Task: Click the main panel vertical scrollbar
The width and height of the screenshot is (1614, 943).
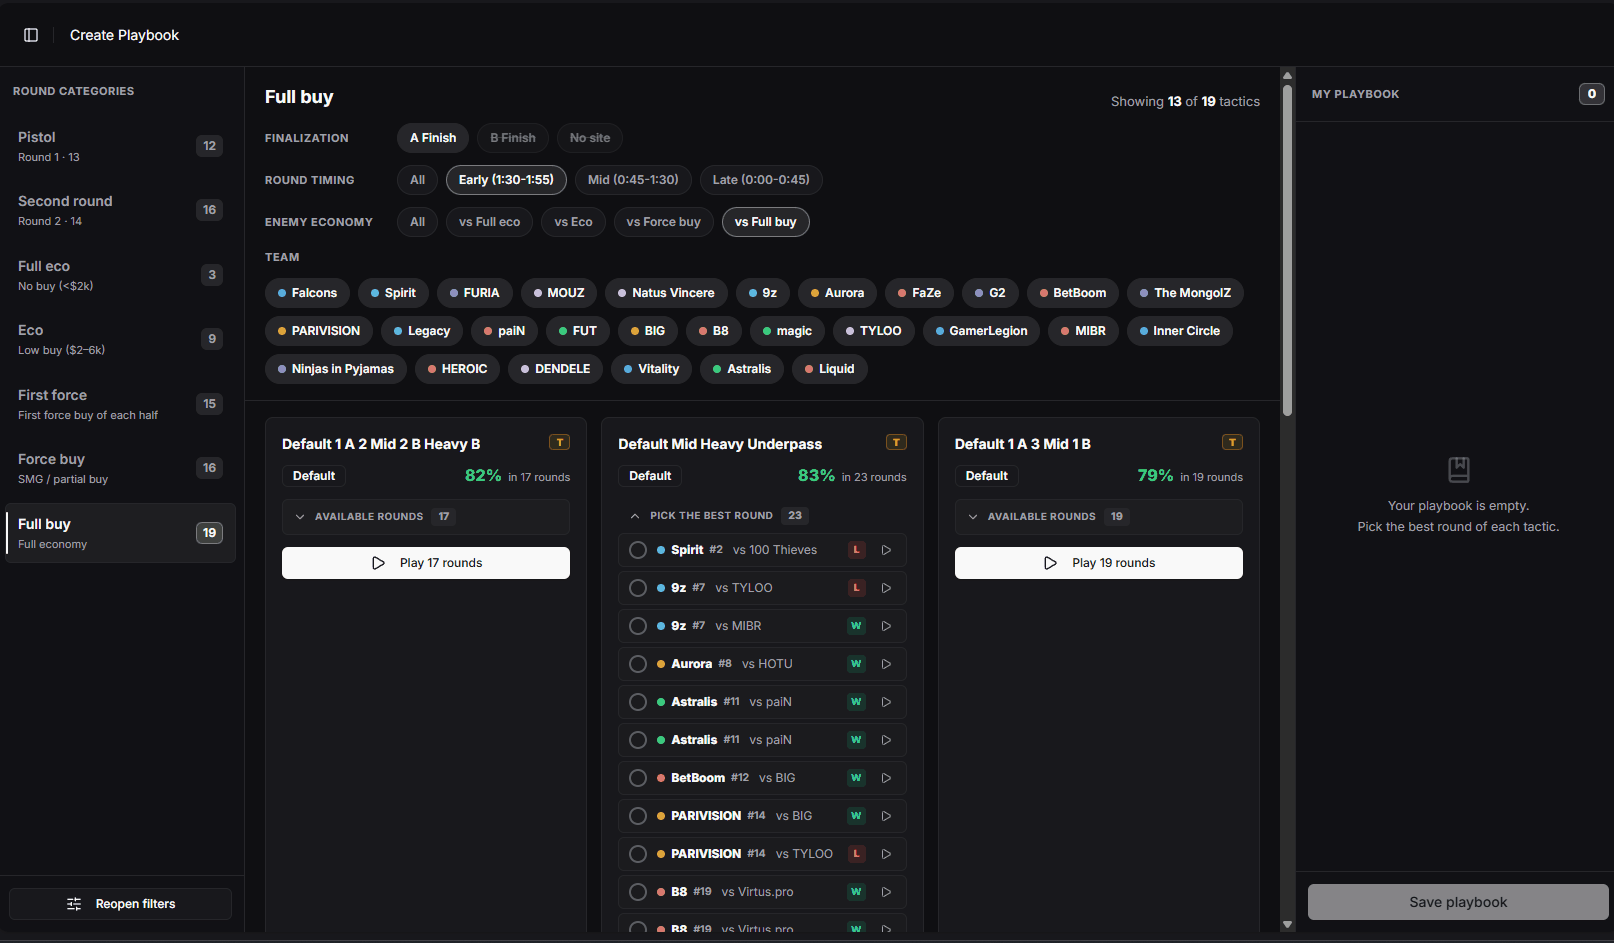Action: tap(1288, 250)
